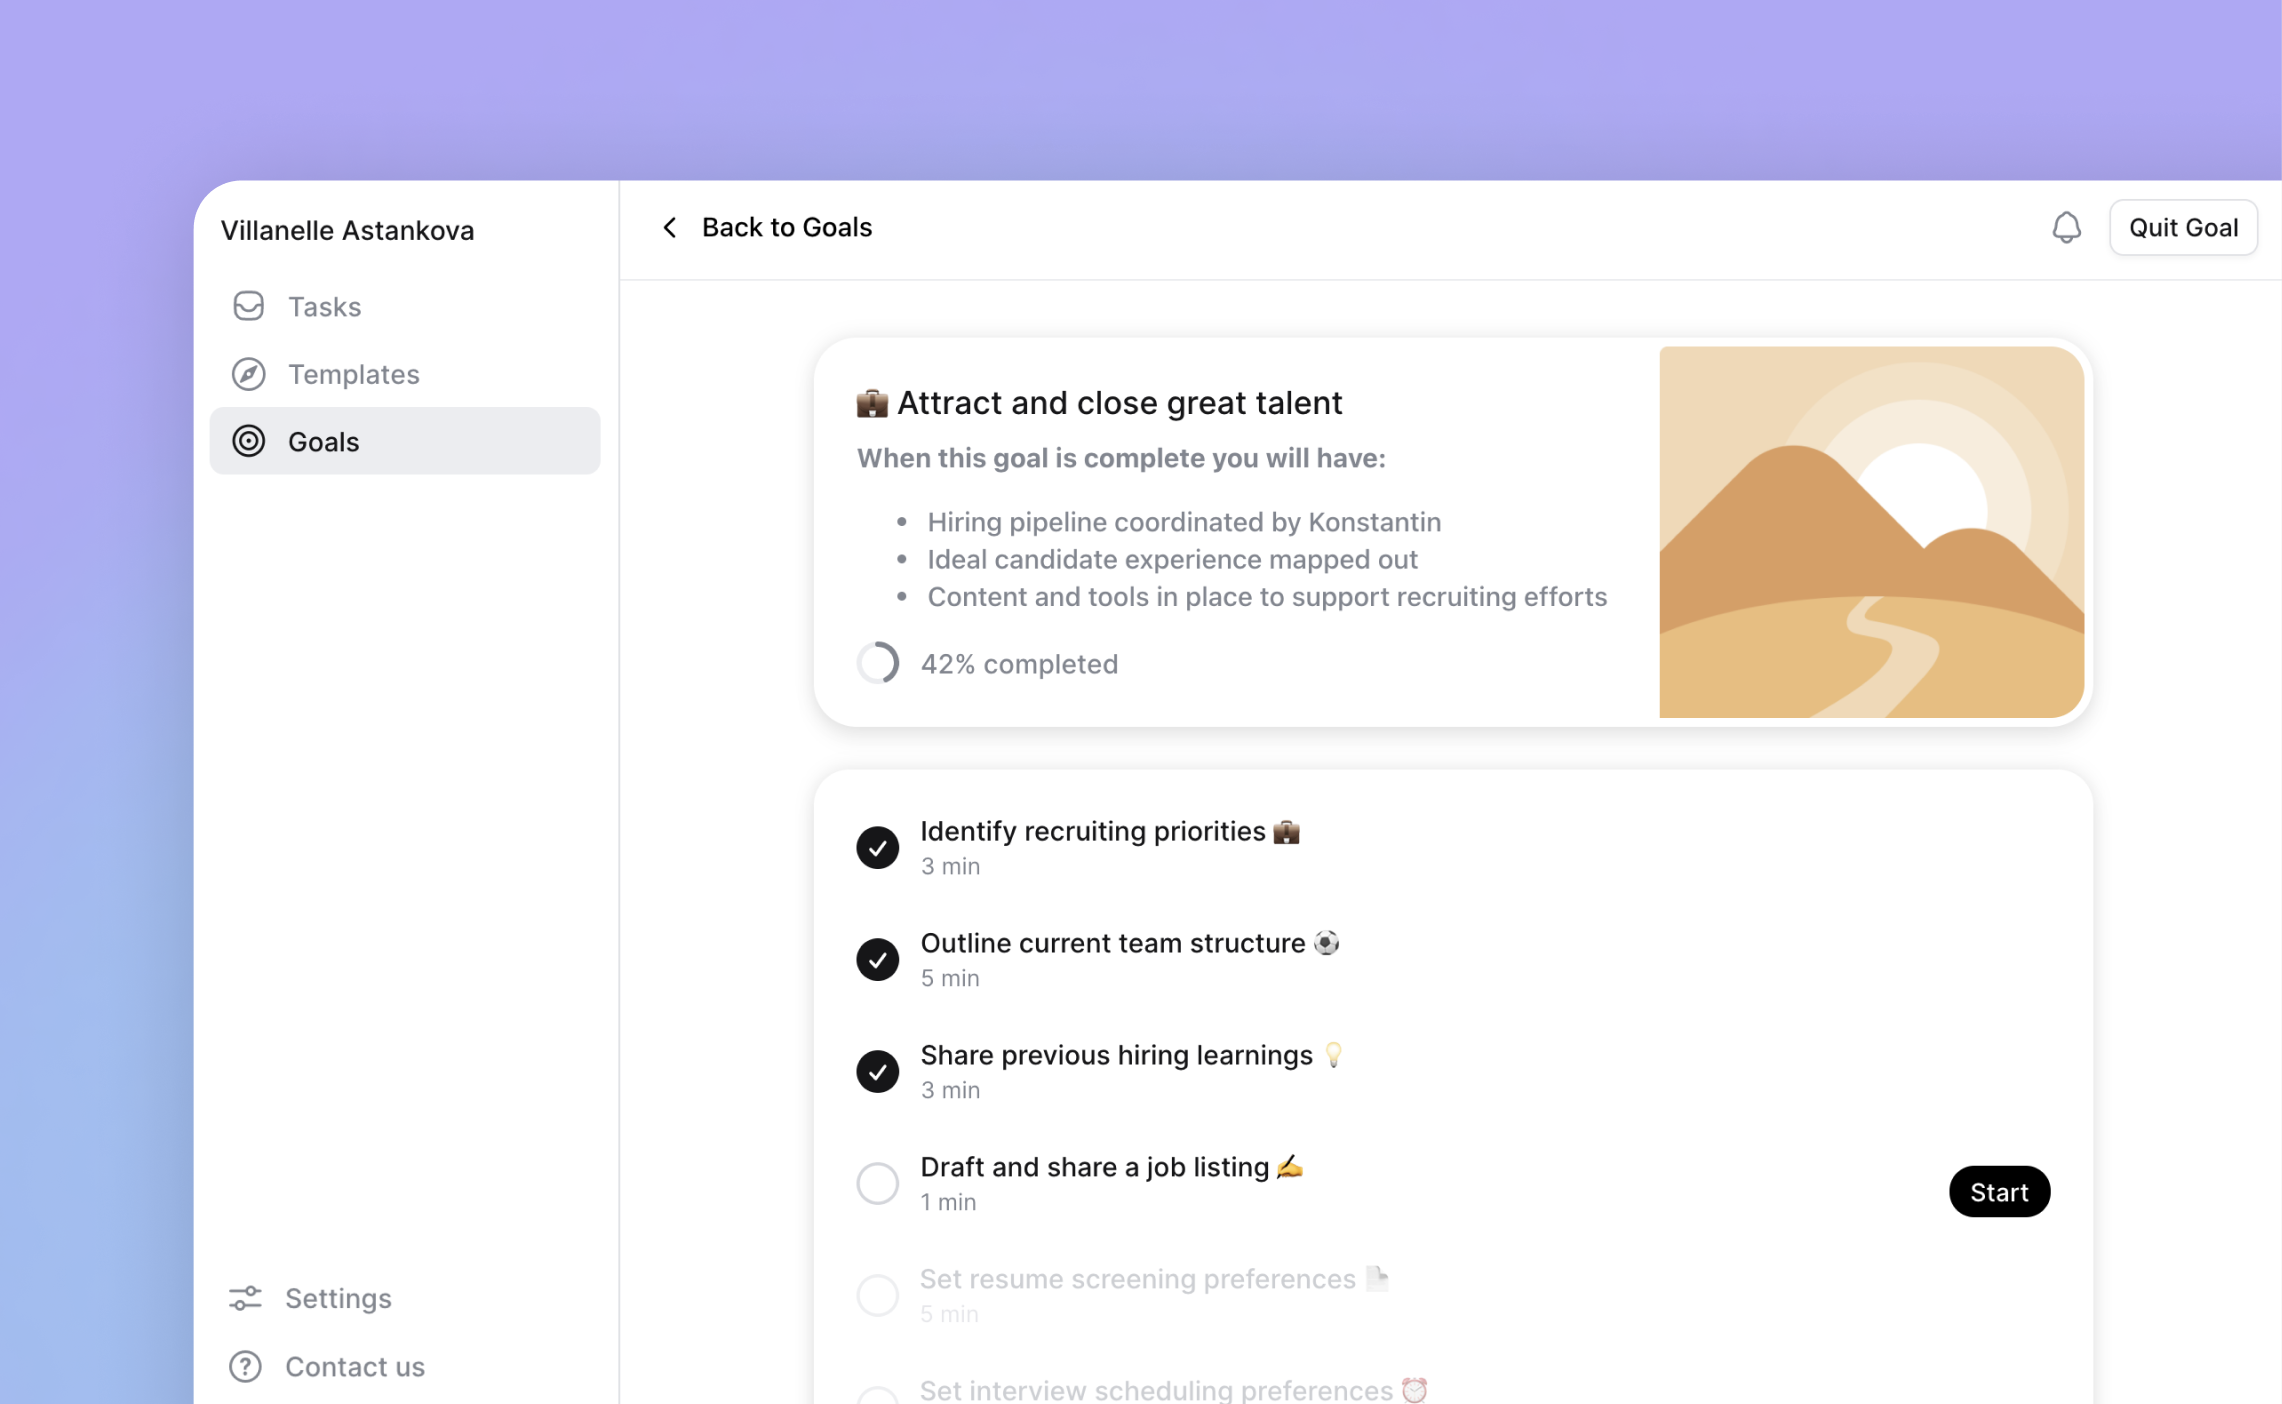Click the Templates compass icon
The height and width of the screenshot is (1404, 2282).
tap(248, 374)
